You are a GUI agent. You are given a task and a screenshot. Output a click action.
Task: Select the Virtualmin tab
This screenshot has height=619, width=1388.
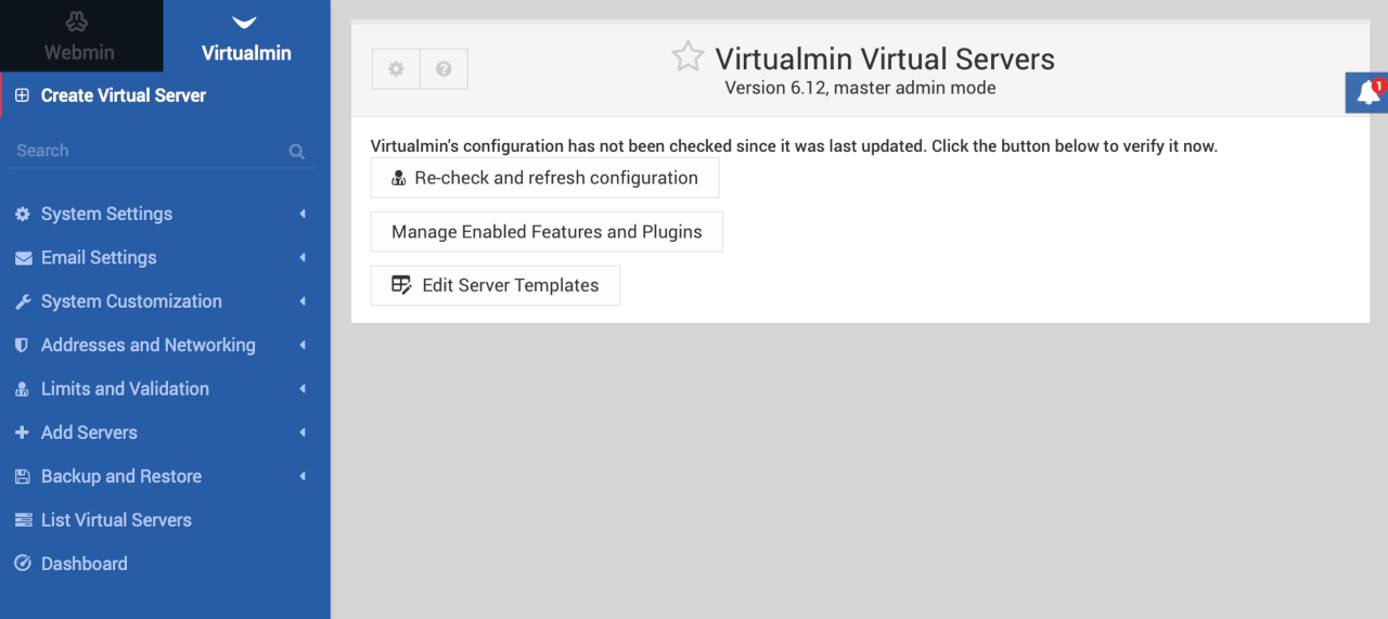245,52
